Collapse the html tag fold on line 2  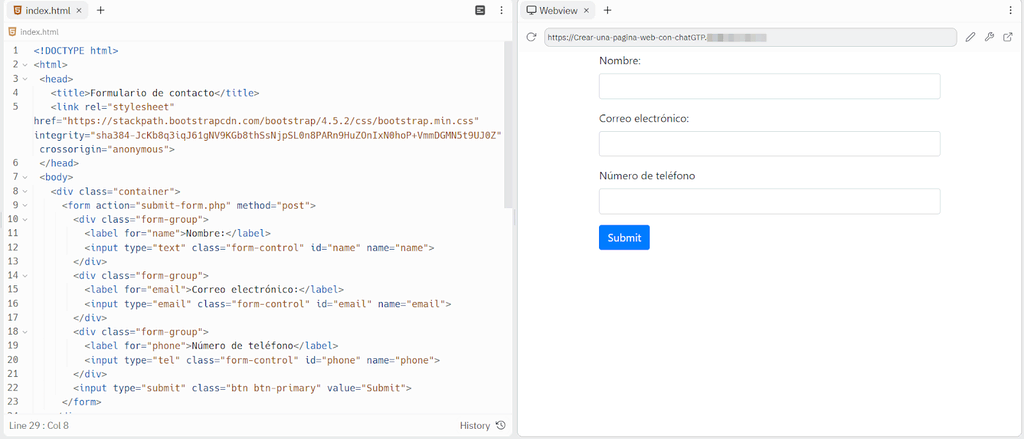click(x=24, y=64)
